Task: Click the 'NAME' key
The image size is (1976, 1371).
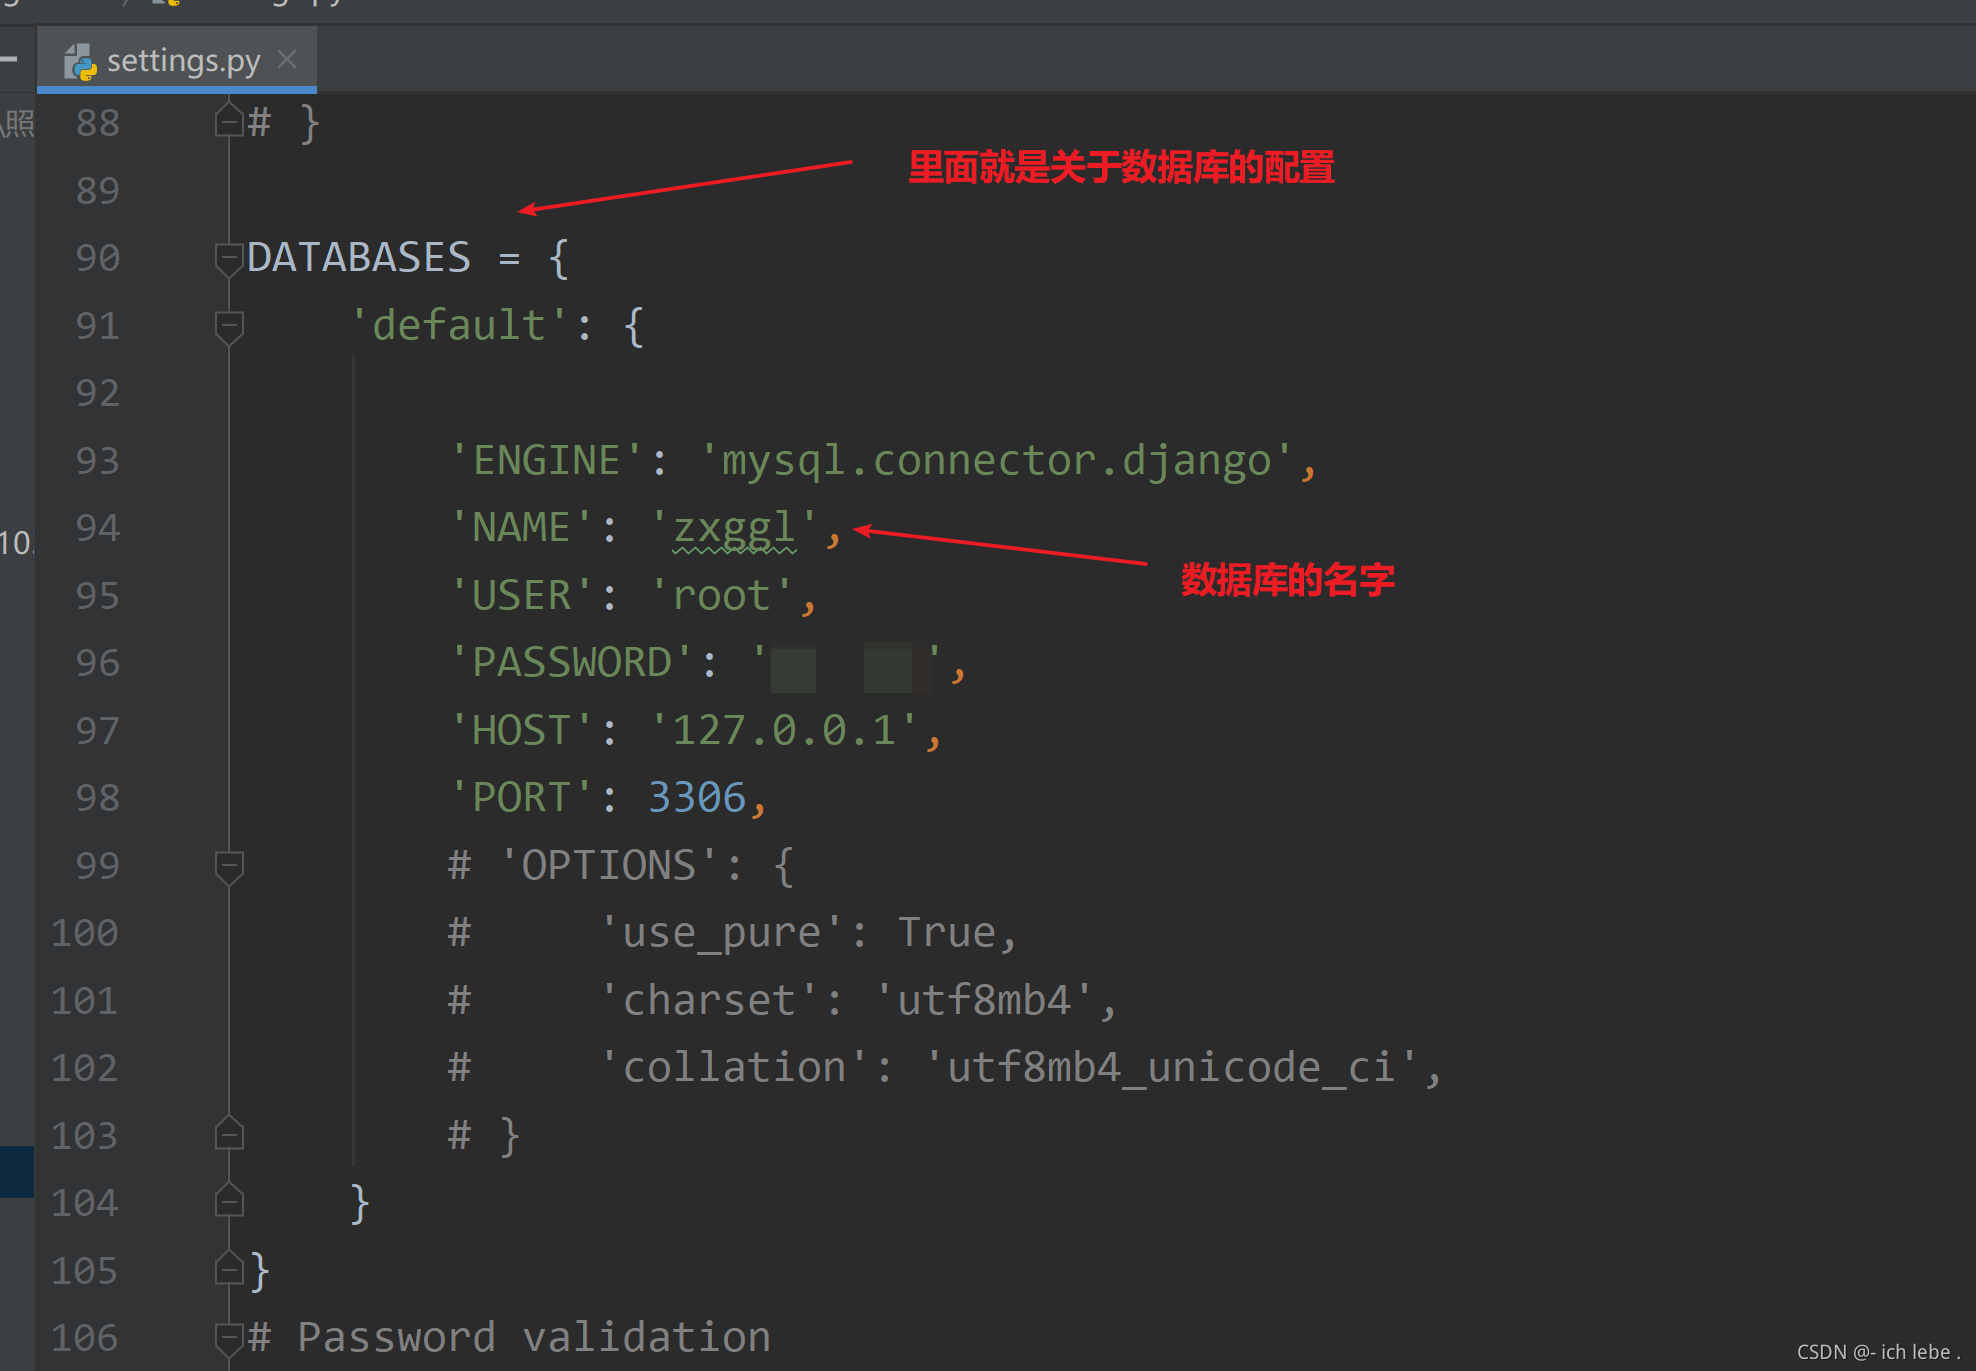Action: click(521, 528)
